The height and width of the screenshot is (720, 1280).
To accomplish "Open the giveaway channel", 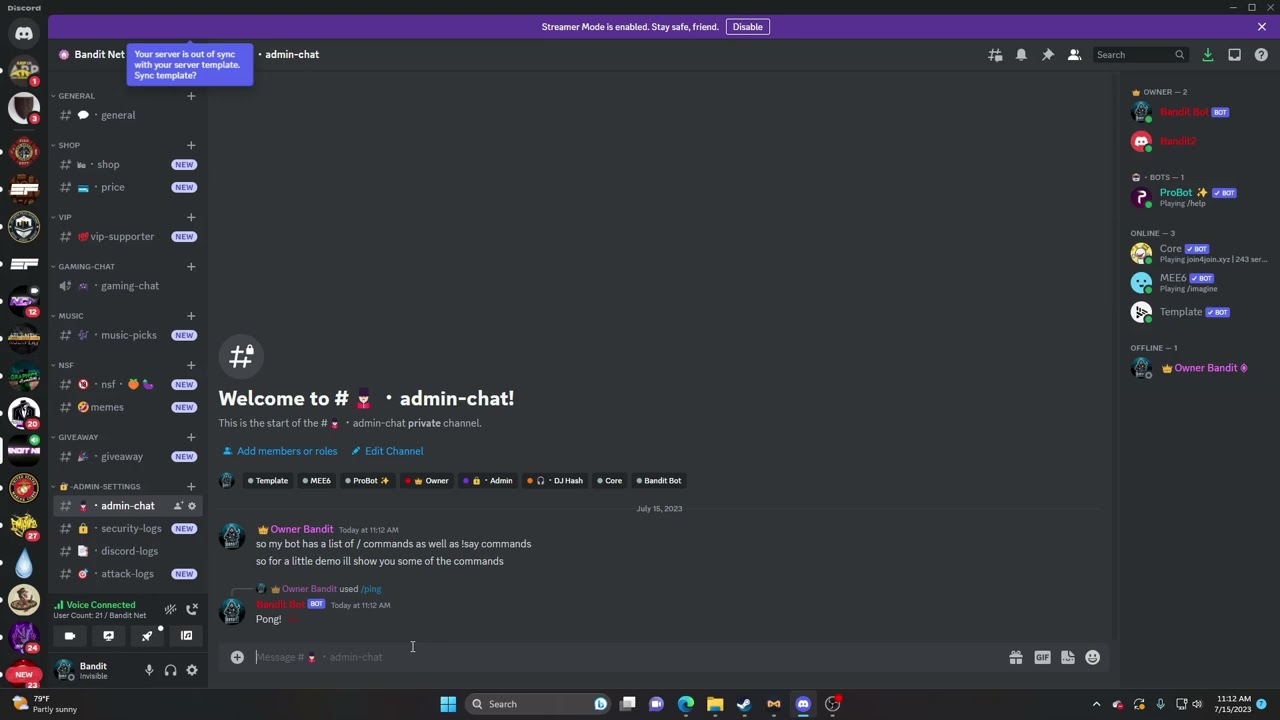I will coord(128,457).
